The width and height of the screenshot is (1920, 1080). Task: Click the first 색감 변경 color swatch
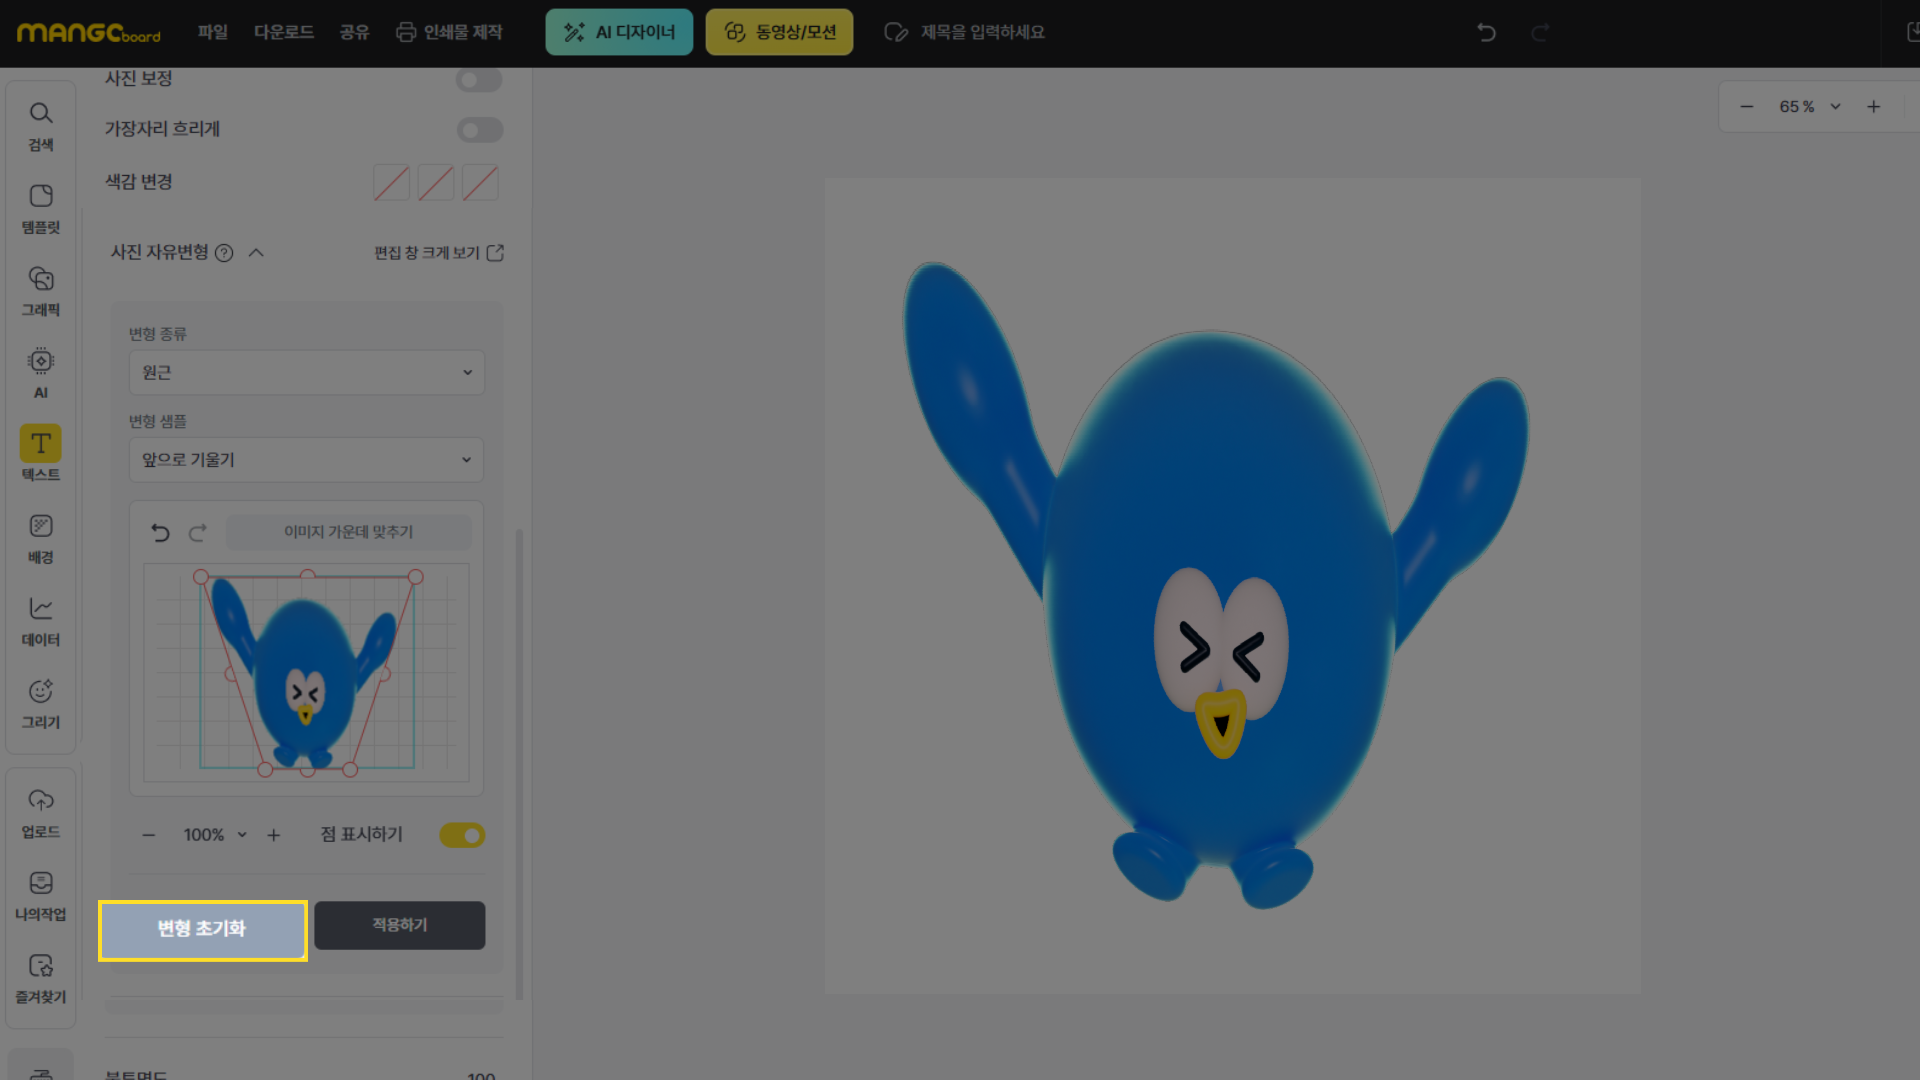[391, 183]
